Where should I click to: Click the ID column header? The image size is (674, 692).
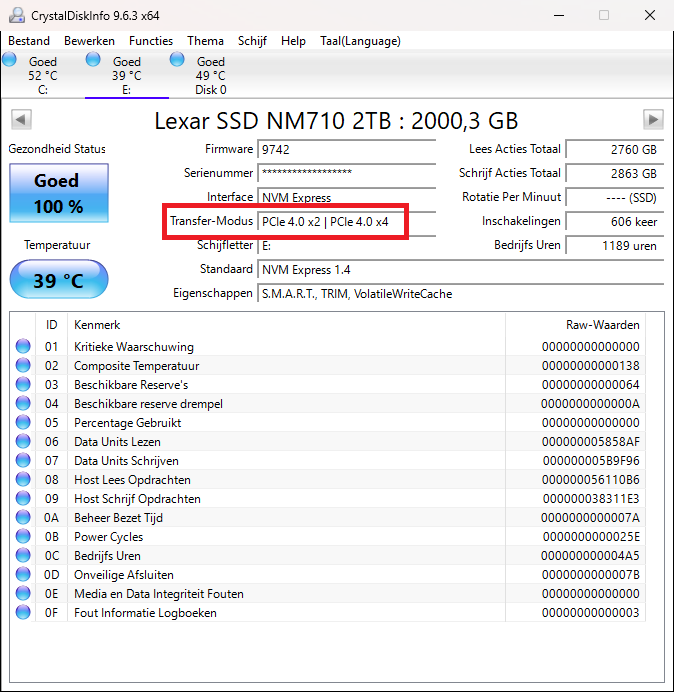click(52, 325)
